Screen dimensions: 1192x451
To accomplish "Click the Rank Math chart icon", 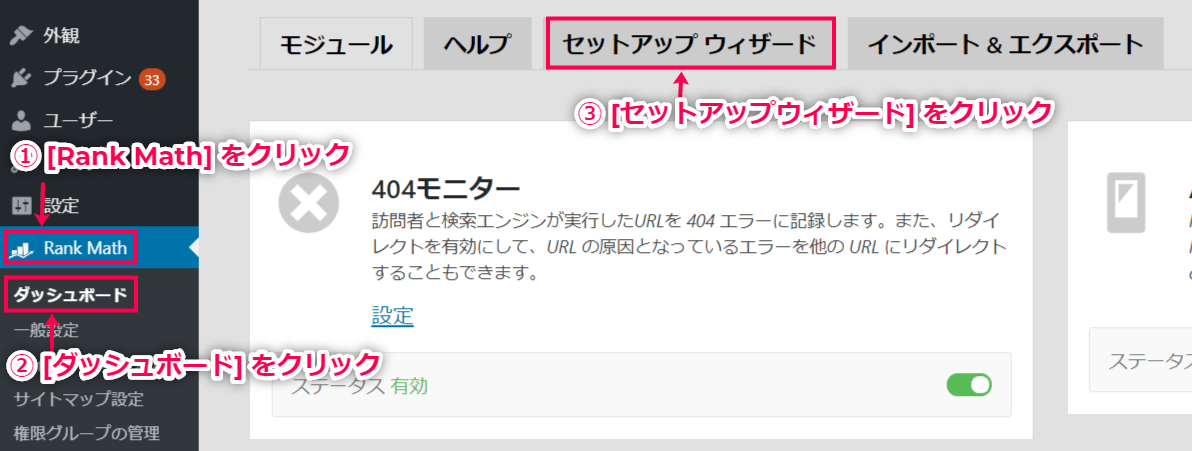I will 23,248.
